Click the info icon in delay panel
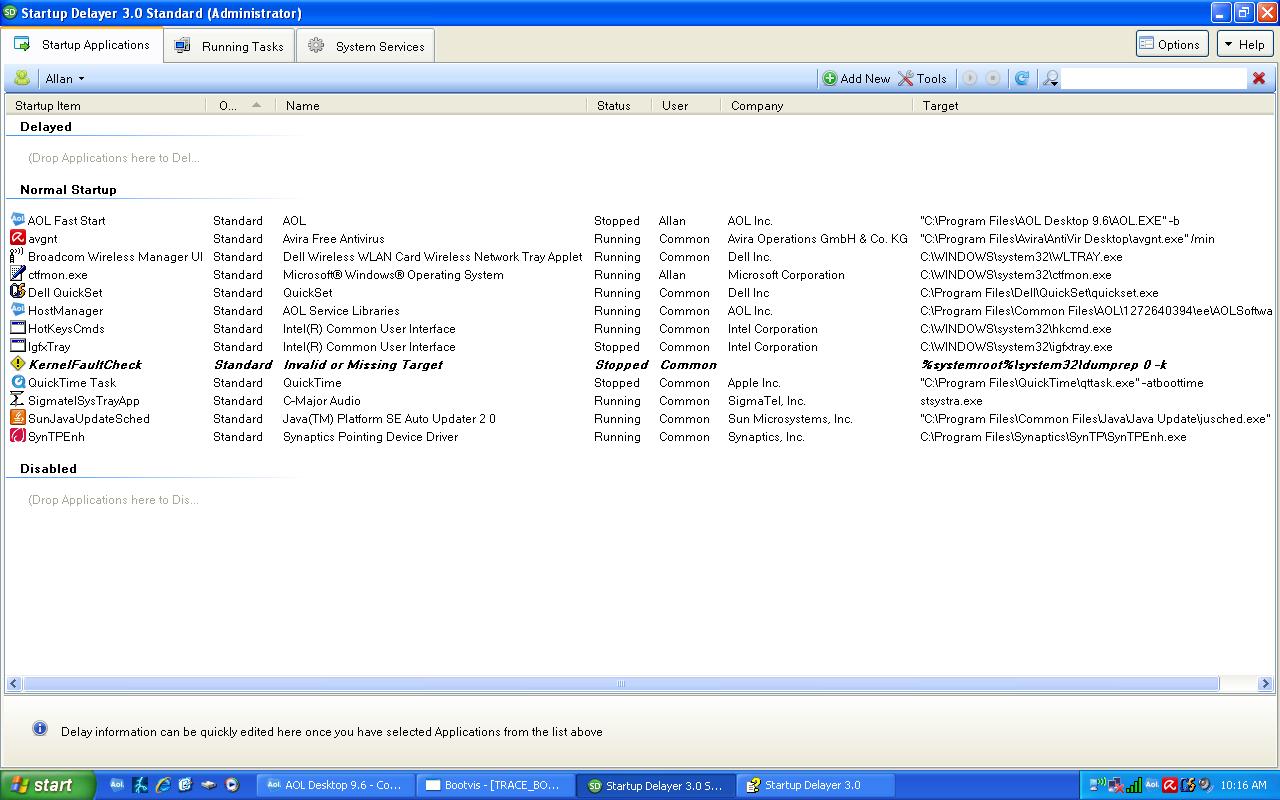The image size is (1280, 800). [x=40, y=729]
